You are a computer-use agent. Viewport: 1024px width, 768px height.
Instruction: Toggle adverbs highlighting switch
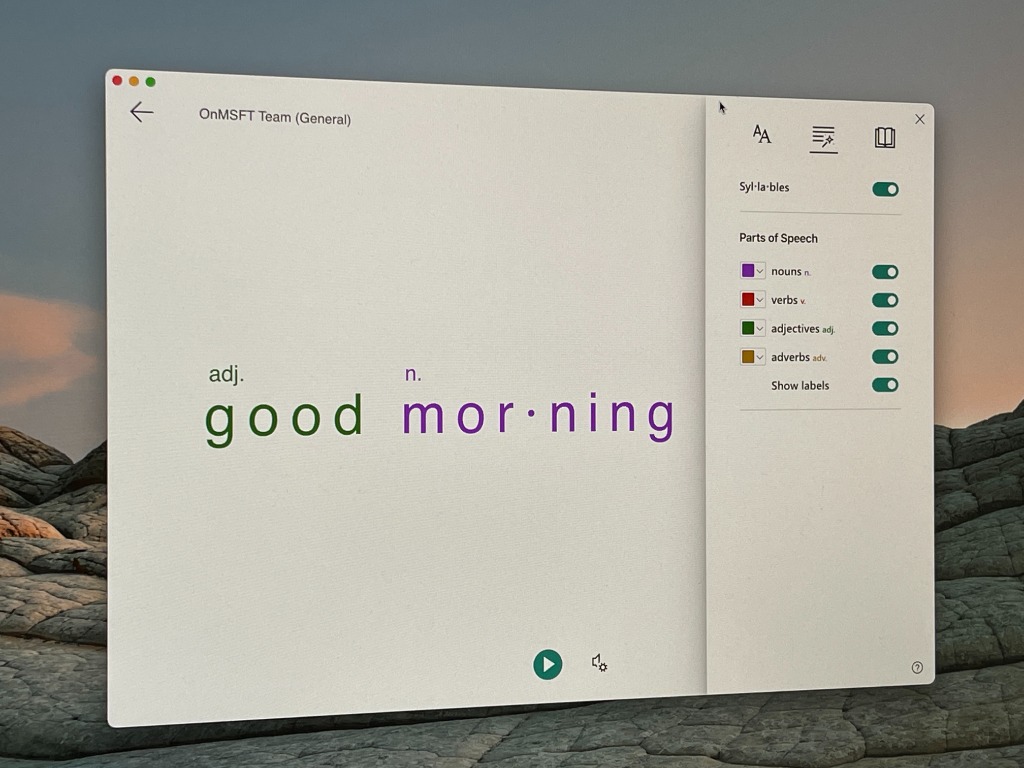885,357
